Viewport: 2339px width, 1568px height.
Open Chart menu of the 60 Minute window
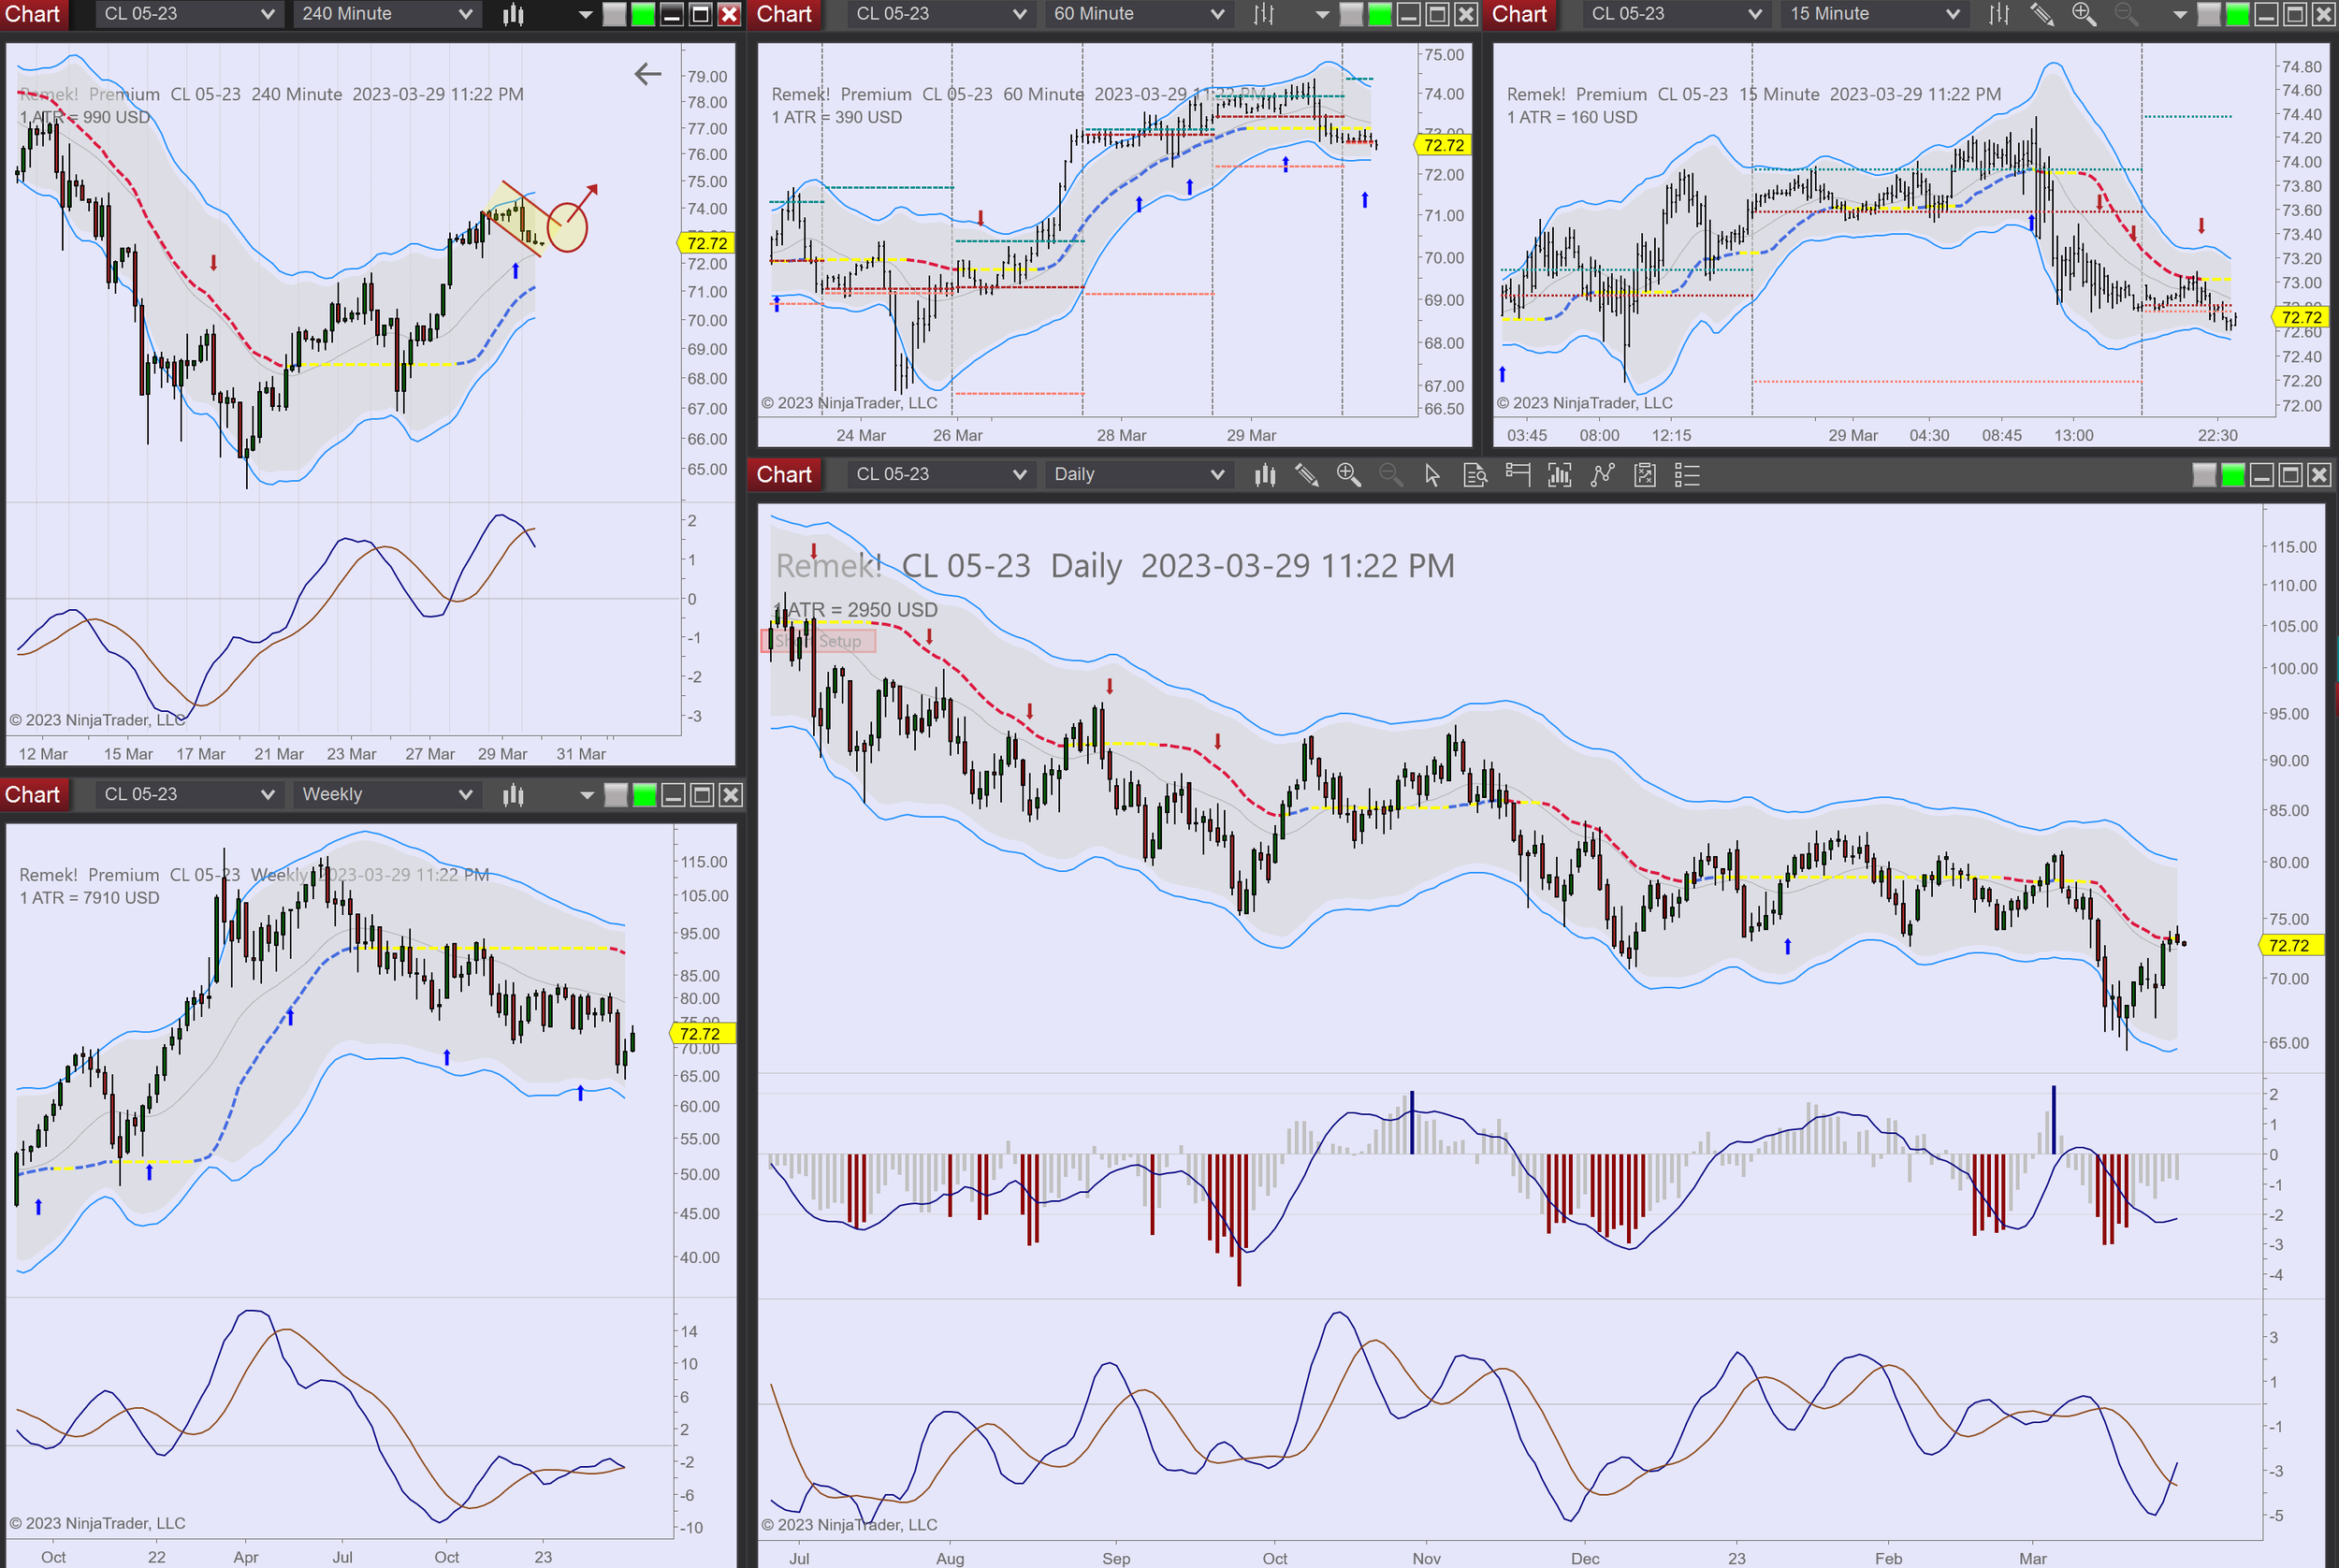pyautogui.click(x=784, y=14)
